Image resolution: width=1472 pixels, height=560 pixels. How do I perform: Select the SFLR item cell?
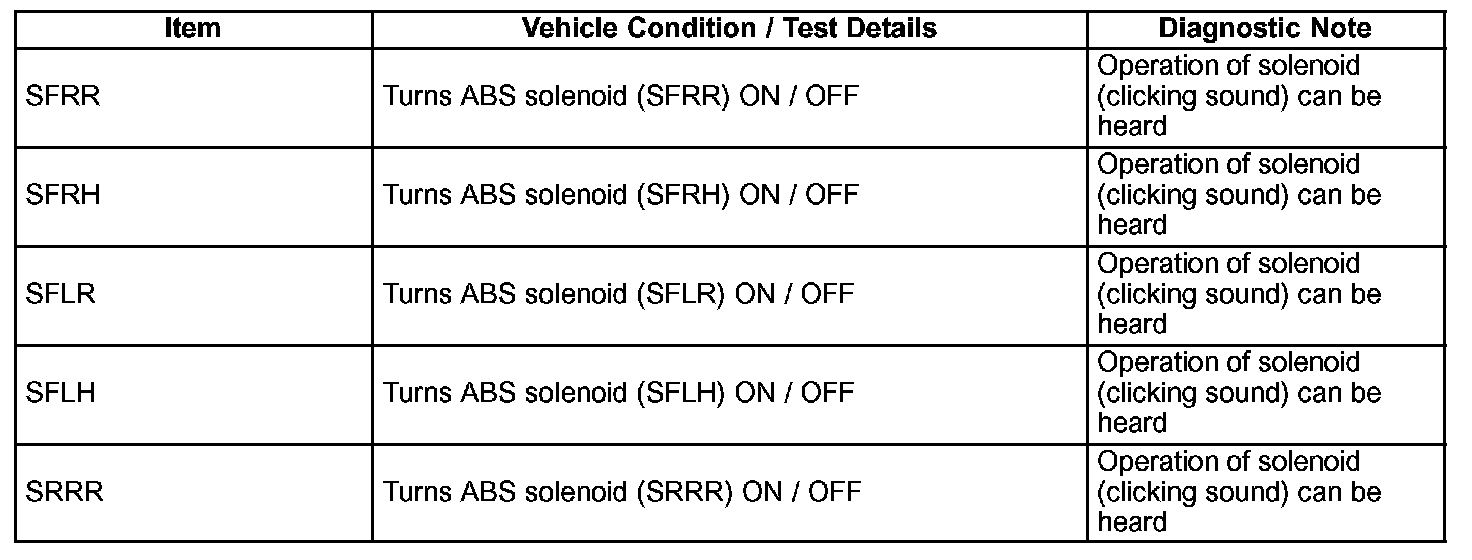61,295
